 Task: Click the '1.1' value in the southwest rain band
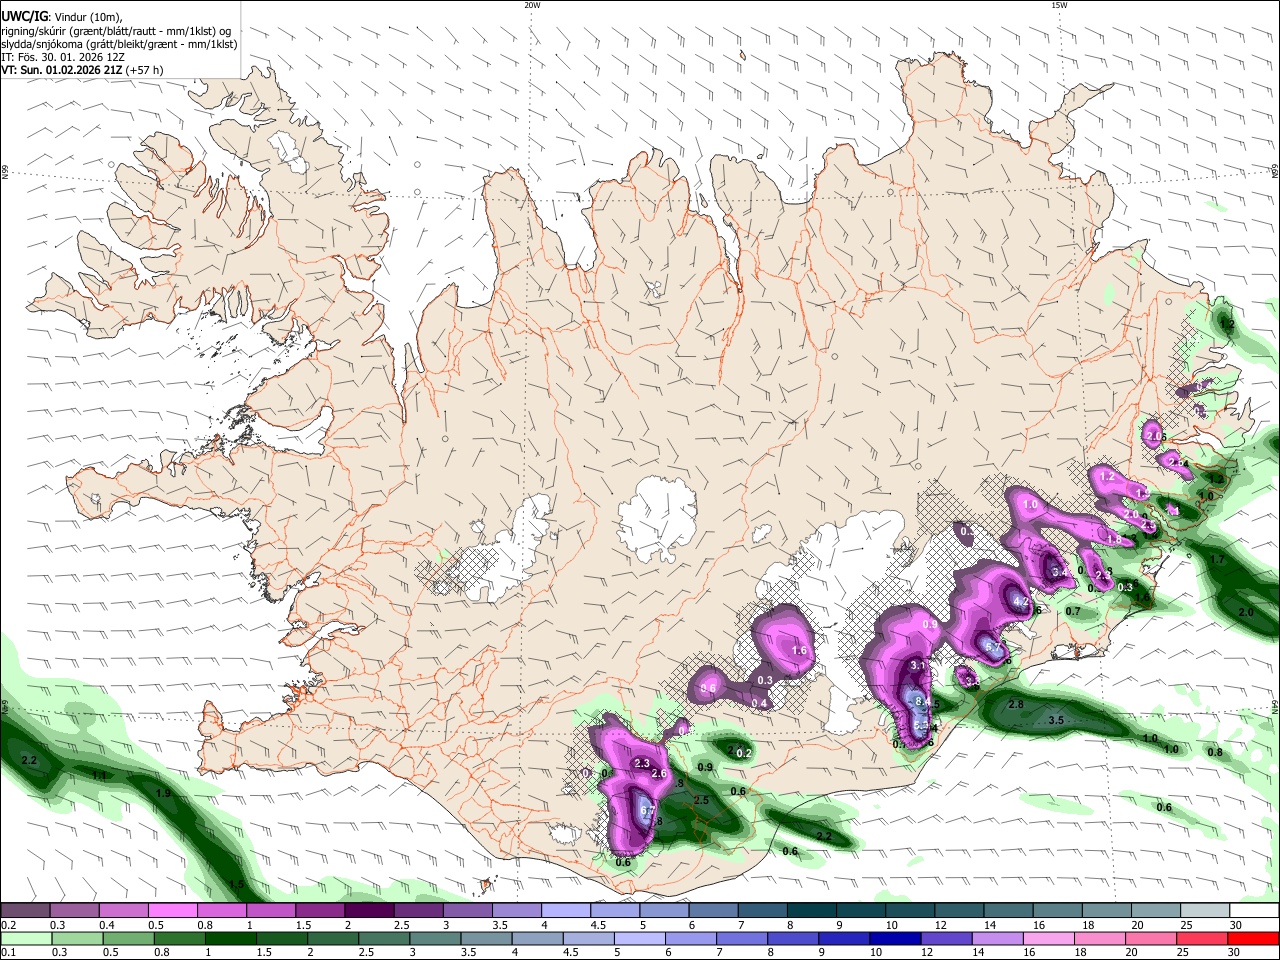click(x=99, y=775)
